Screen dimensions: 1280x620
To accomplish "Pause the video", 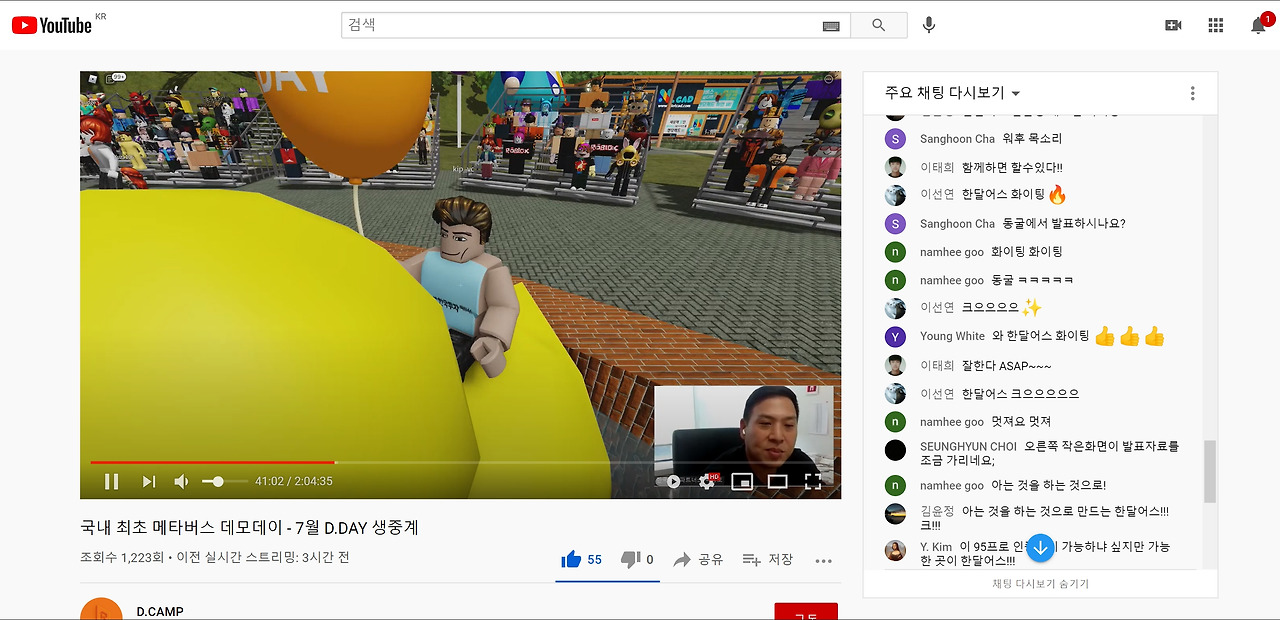I will pos(112,481).
